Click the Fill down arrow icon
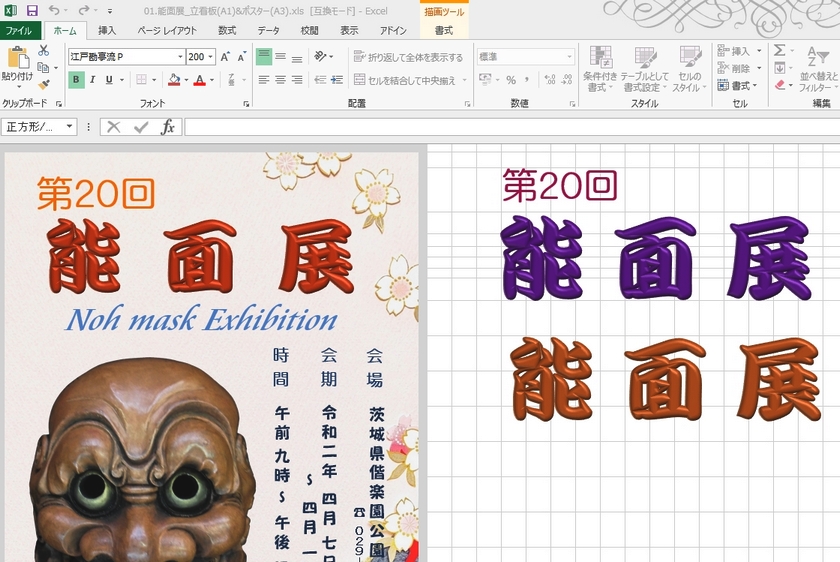The height and width of the screenshot is (562, 840). coord(779,68)
